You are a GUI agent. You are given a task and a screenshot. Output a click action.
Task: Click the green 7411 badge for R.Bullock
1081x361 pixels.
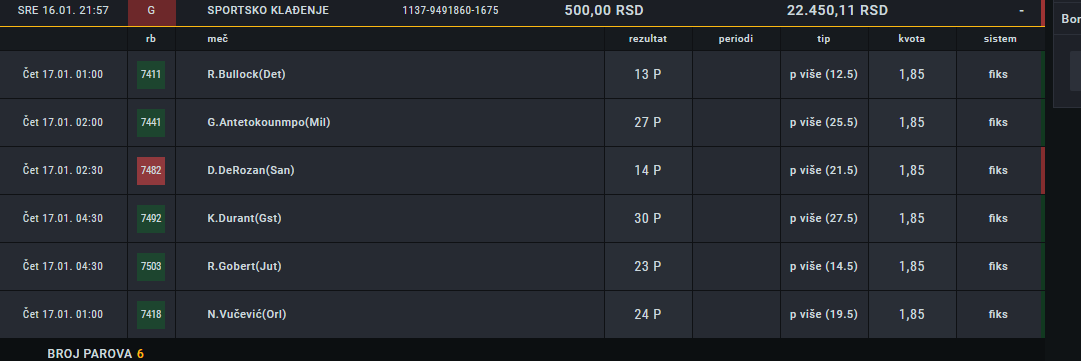[x=150, y=74]
